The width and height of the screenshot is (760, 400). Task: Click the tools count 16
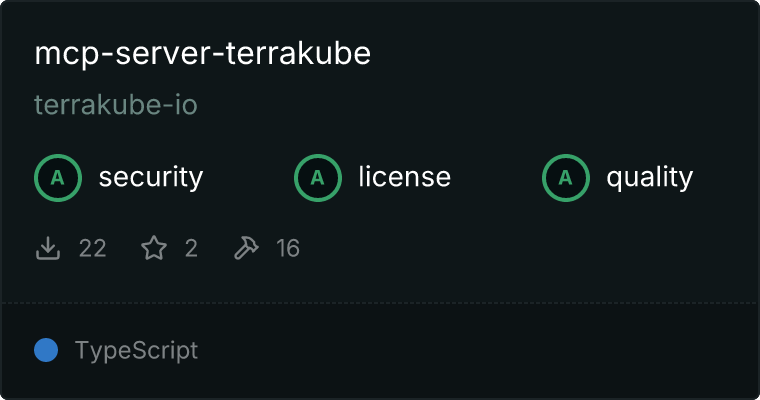(x=288, y=249)
